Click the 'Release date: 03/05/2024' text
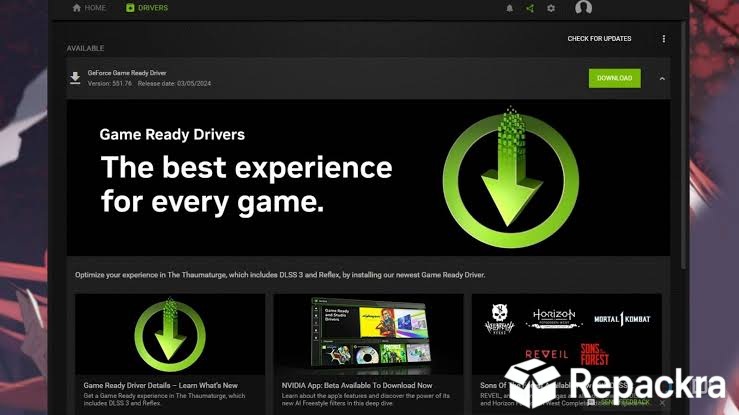 174,83
